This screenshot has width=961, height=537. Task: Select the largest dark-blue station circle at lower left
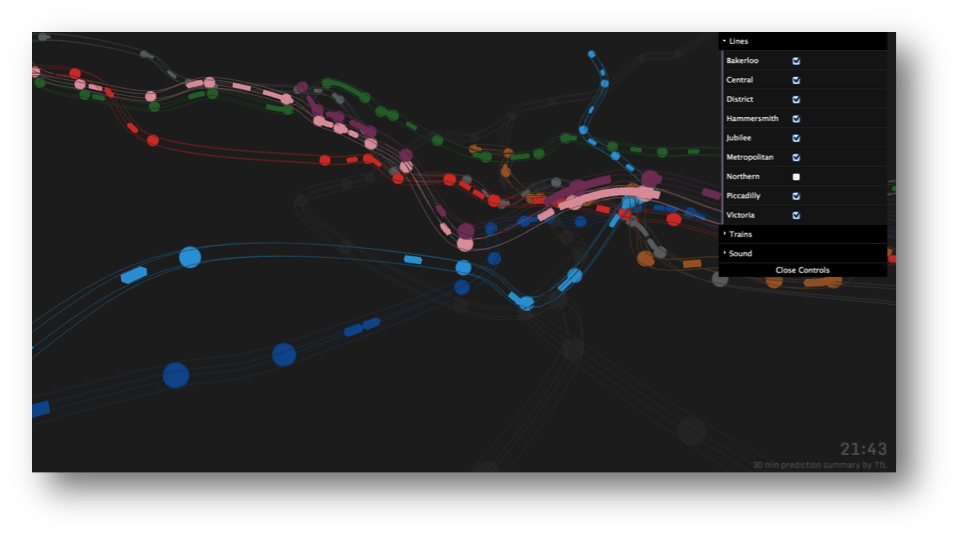[x=176, y=375]
